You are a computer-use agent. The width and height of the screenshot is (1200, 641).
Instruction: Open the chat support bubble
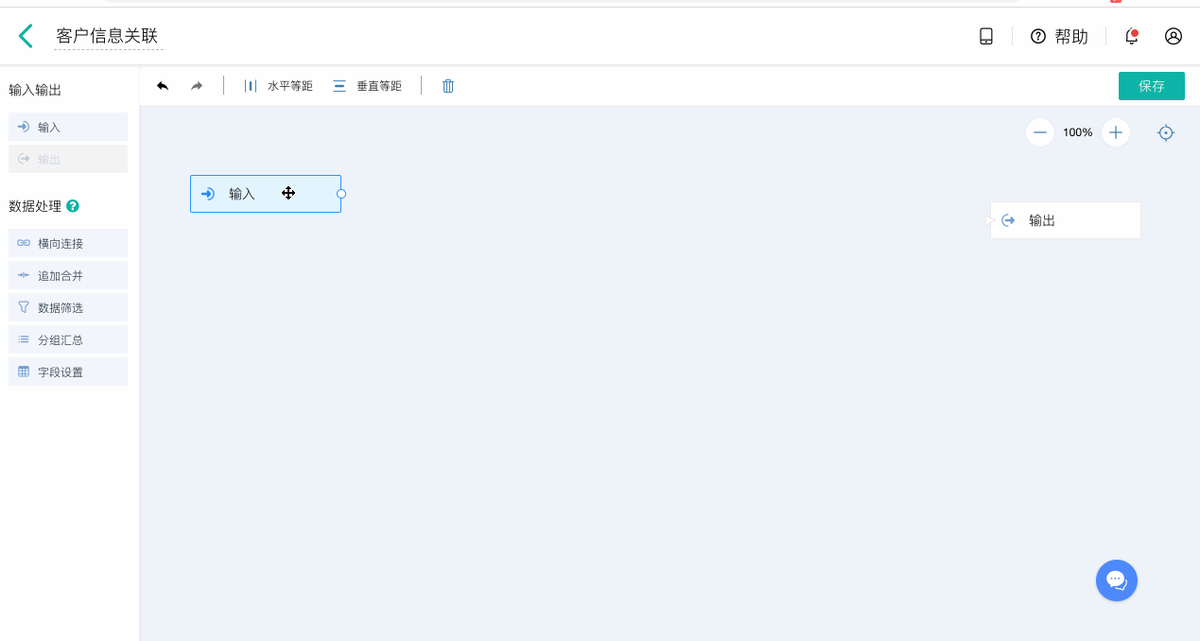pos(1117,580)
